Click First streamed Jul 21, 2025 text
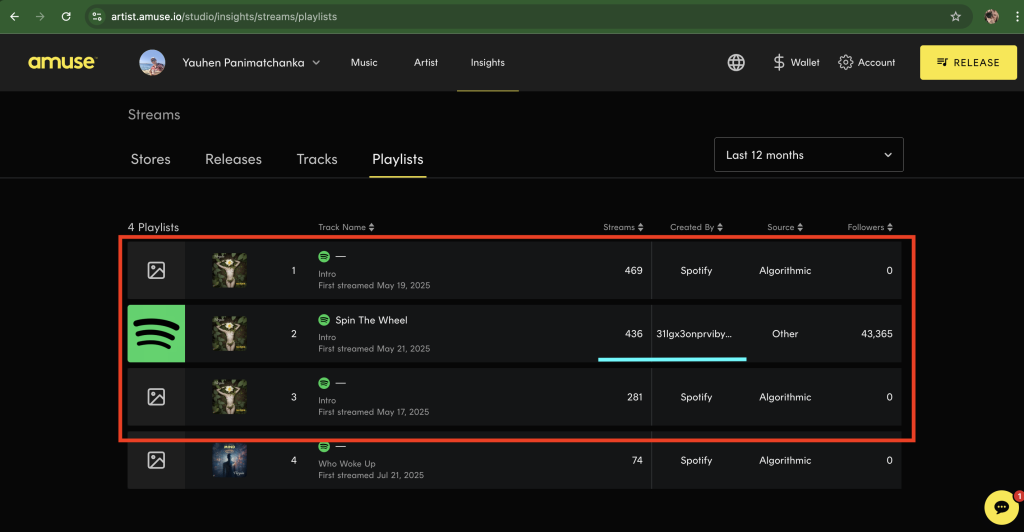The image size is (1024, 532). pyautogui.click(x=371, y=475)
